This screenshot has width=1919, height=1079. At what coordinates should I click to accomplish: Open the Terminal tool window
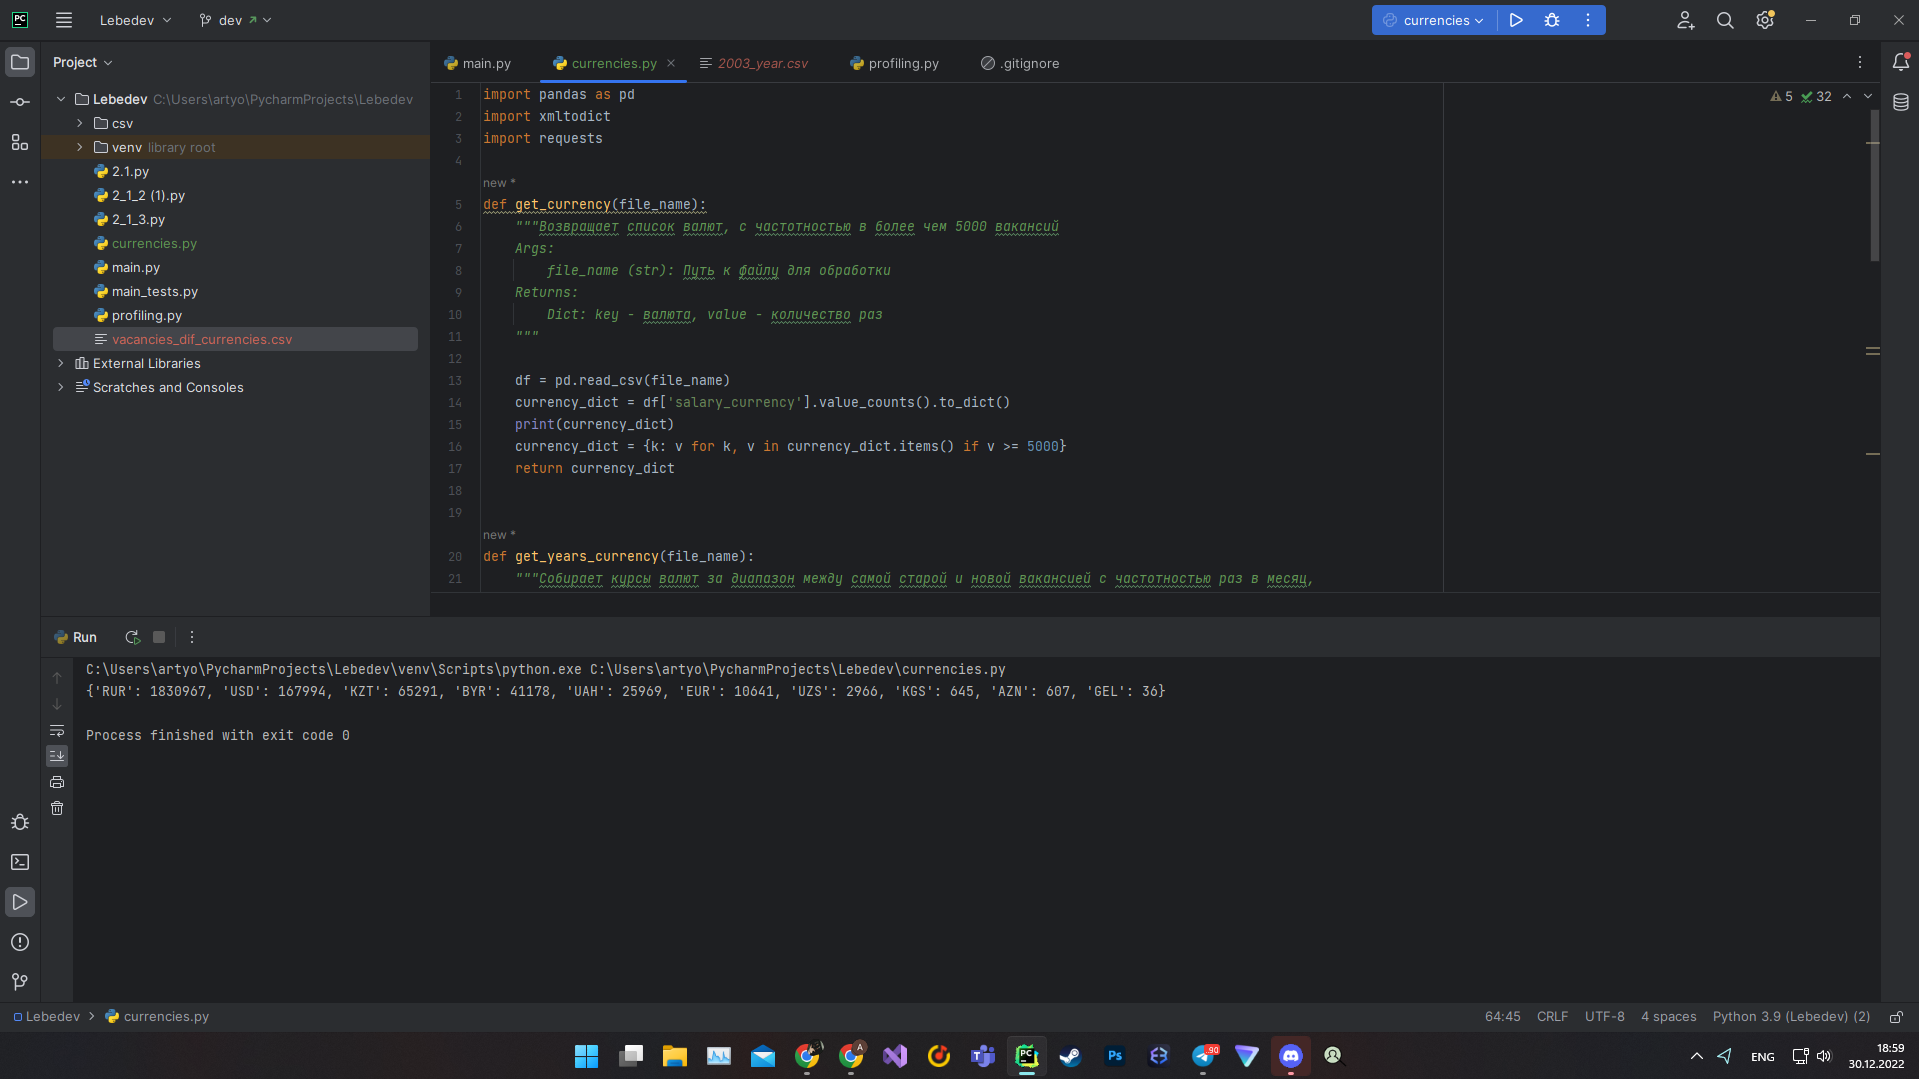20,862
